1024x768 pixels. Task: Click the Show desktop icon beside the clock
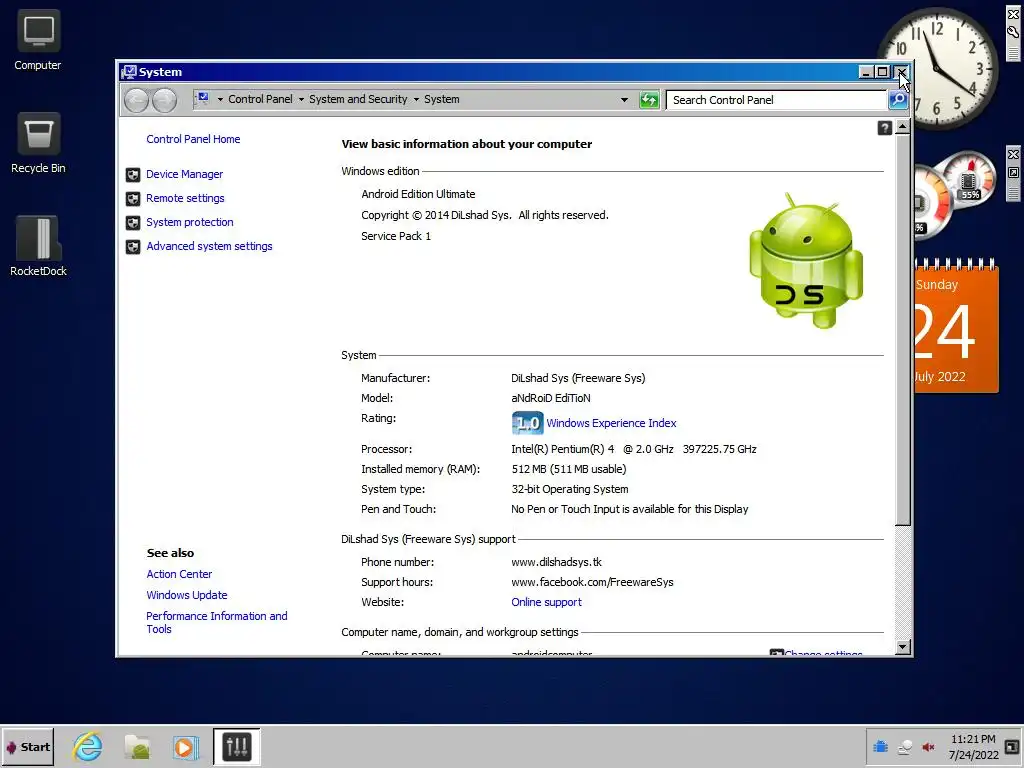tap(1012, 746)
